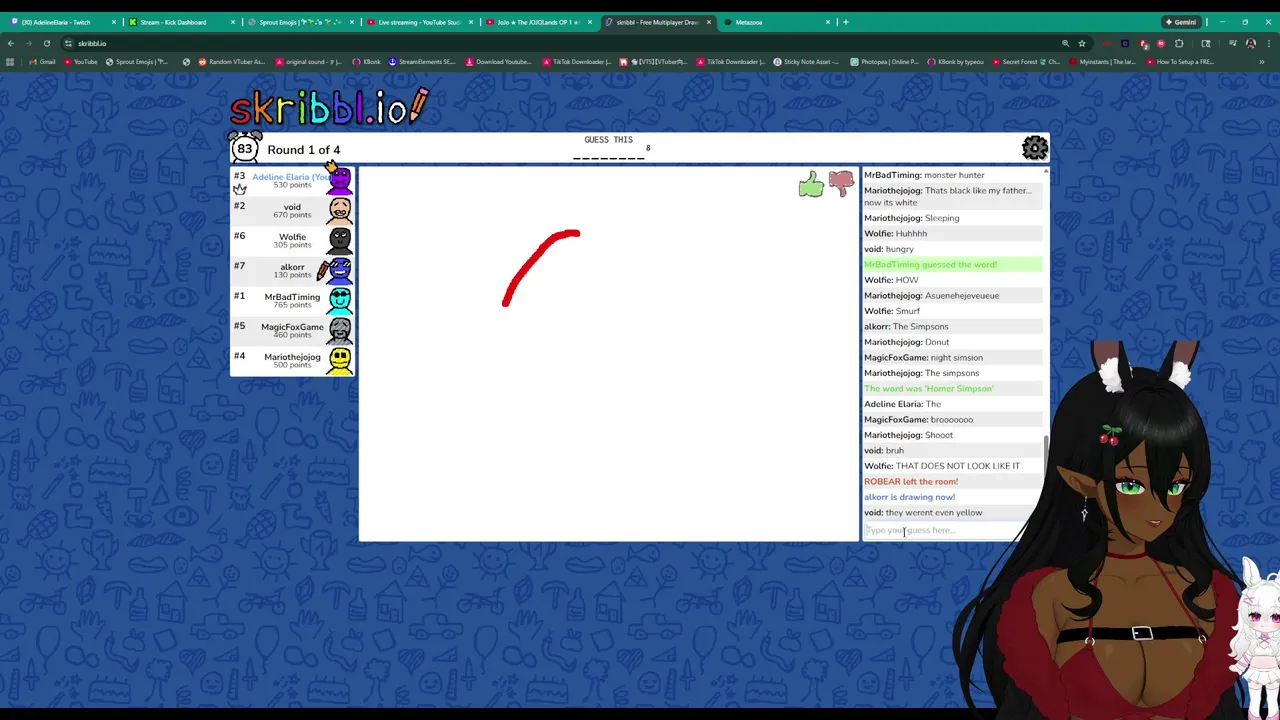Open How To Setup a FRE bookmark
This screenshot has height=720, width=1280.
(1180, 62)
